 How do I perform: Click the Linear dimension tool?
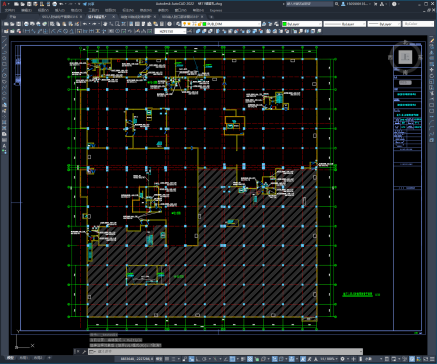[27, 31]
